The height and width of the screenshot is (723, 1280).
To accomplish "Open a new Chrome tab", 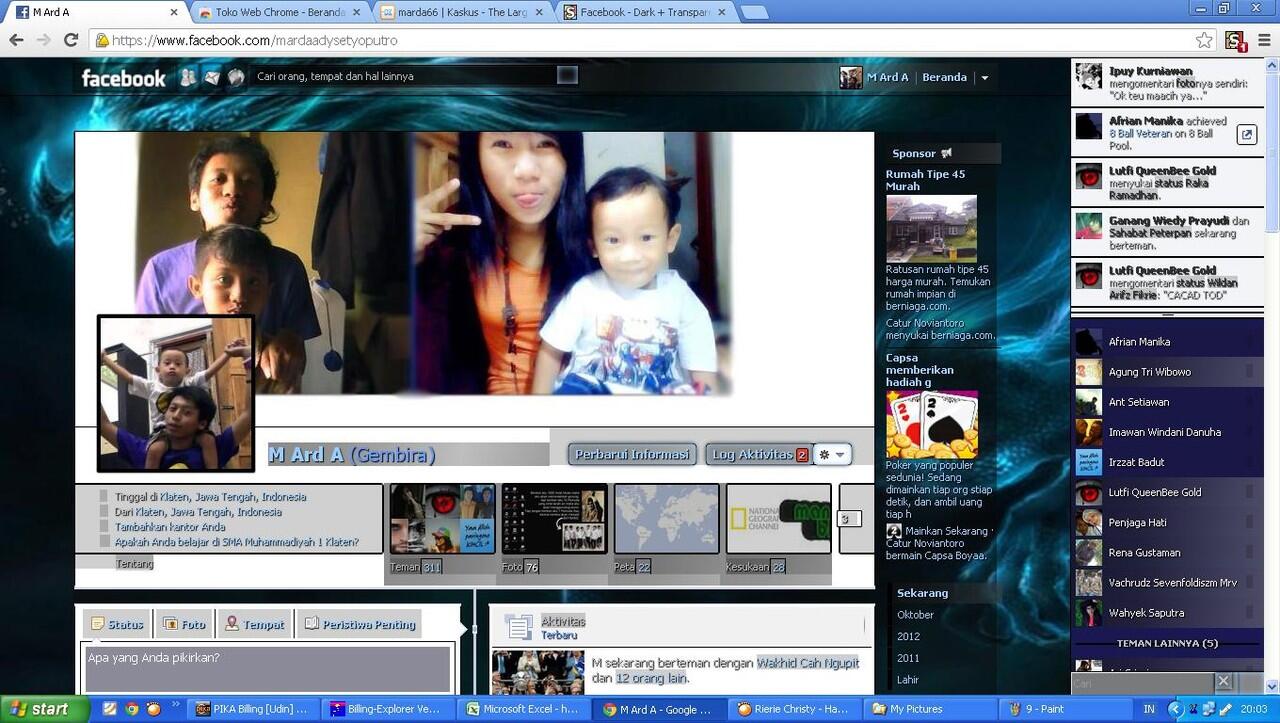I will click(754, 12).
